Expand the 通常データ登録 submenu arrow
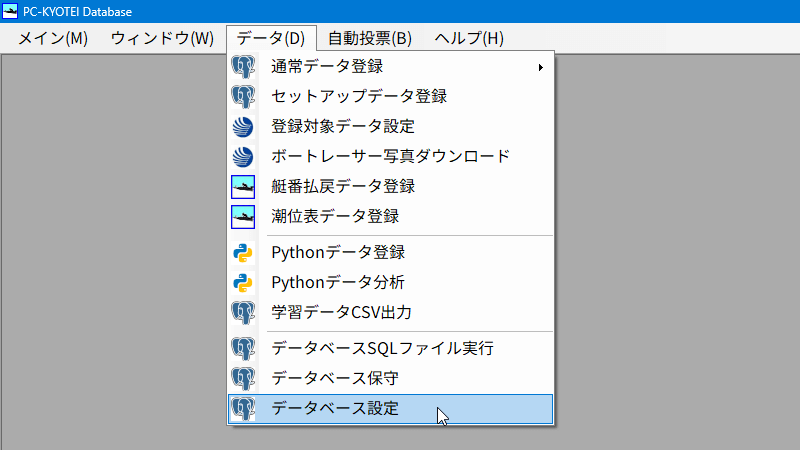This screenshot has height=450, width=800. coord(541,67)
